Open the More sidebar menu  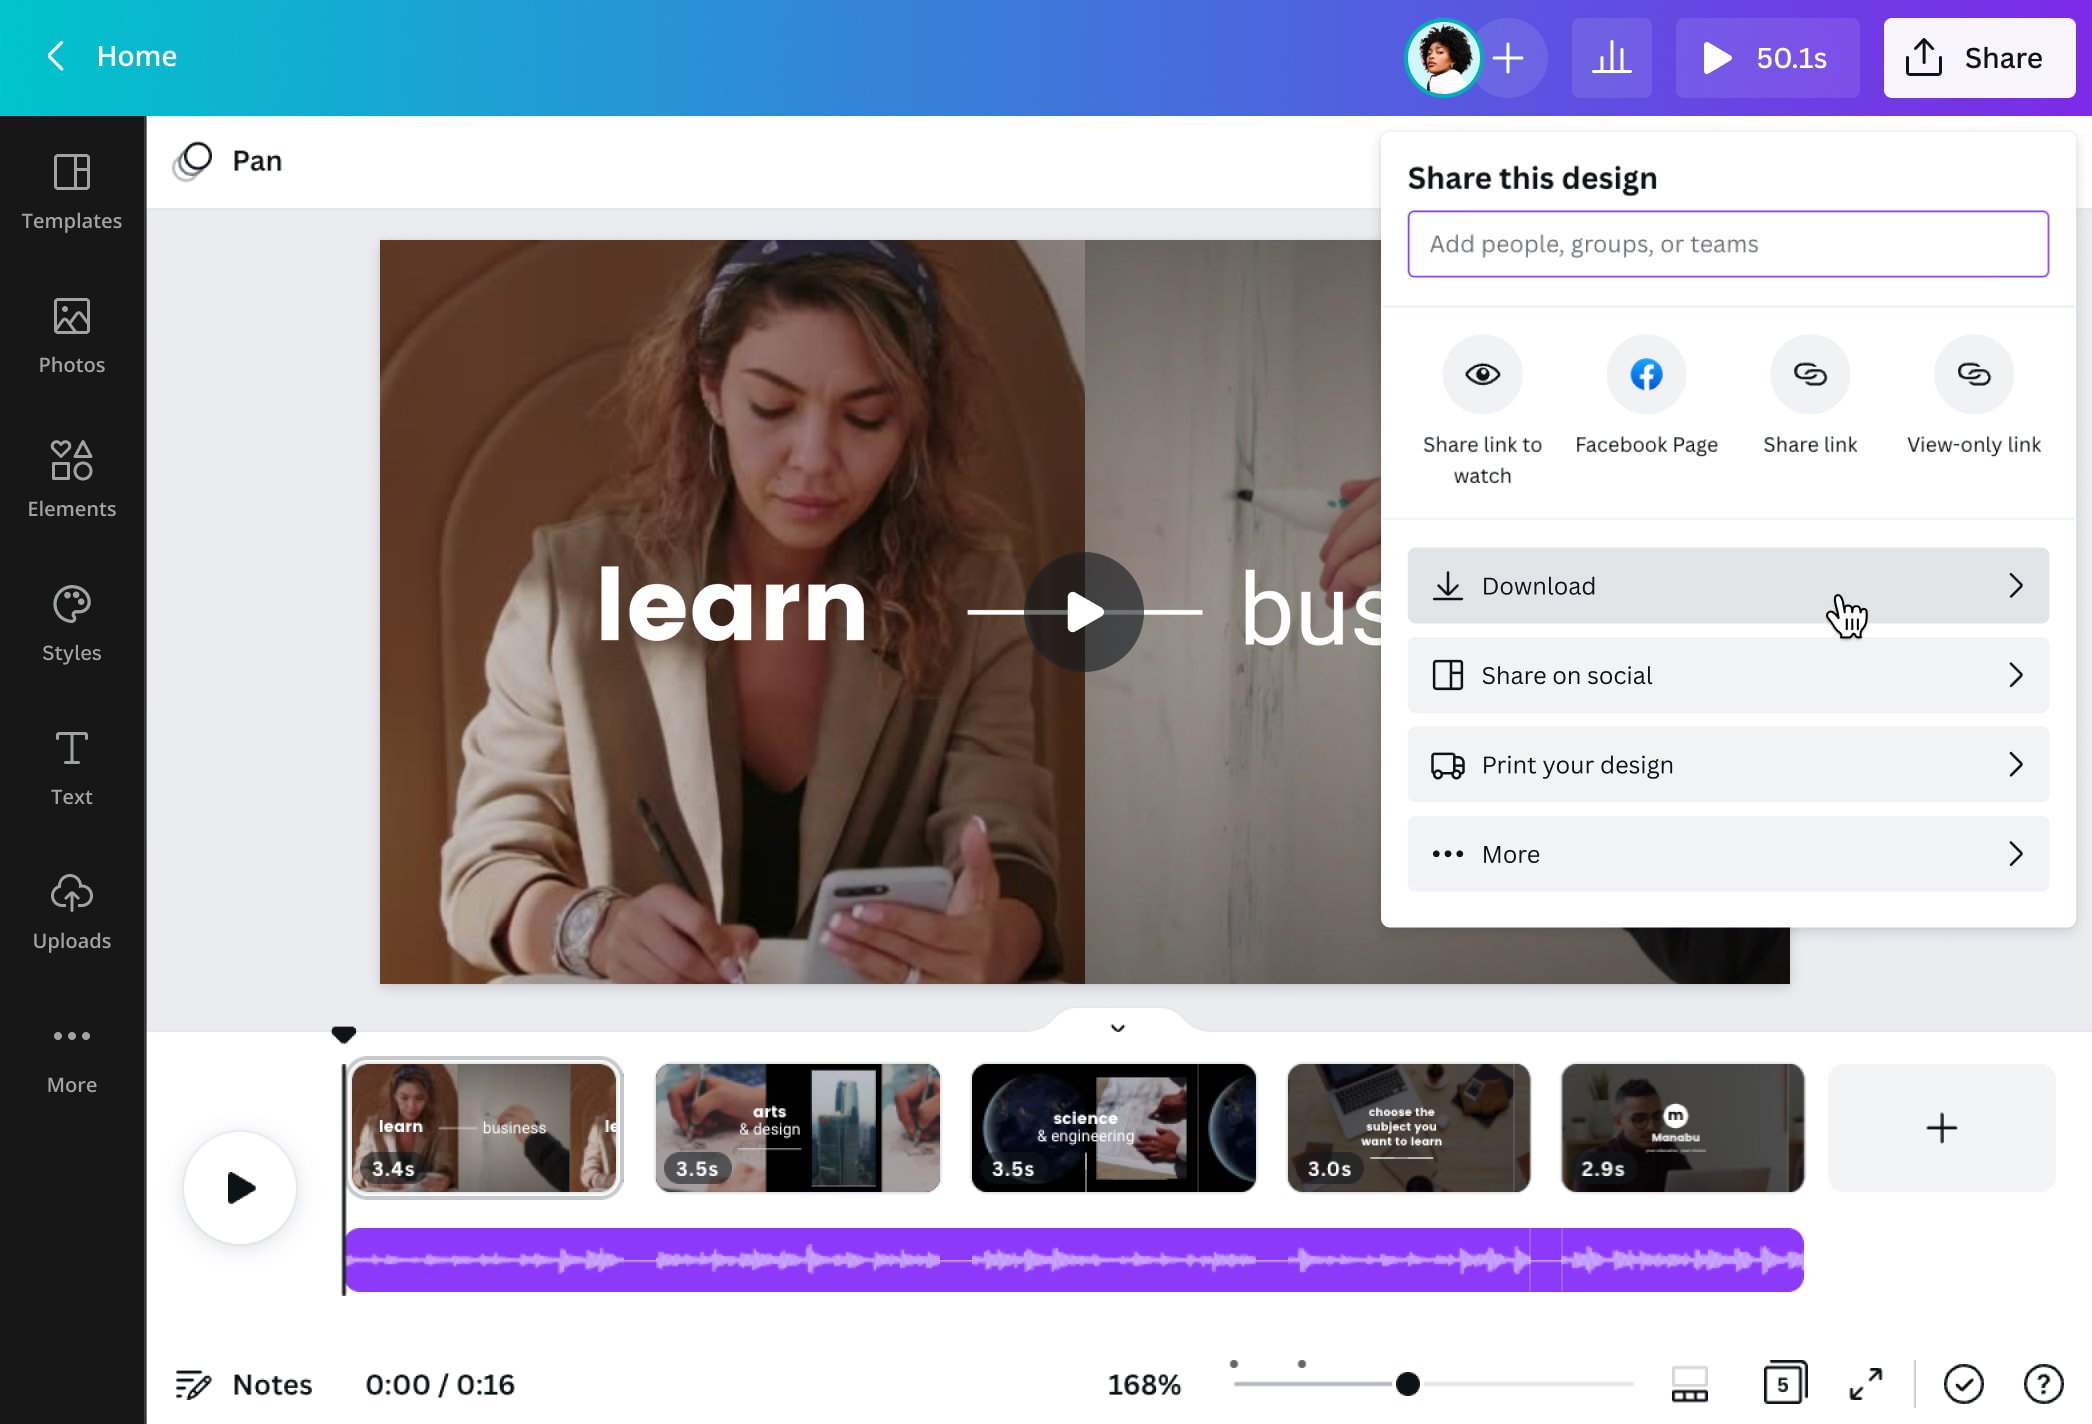[71, 1054]
